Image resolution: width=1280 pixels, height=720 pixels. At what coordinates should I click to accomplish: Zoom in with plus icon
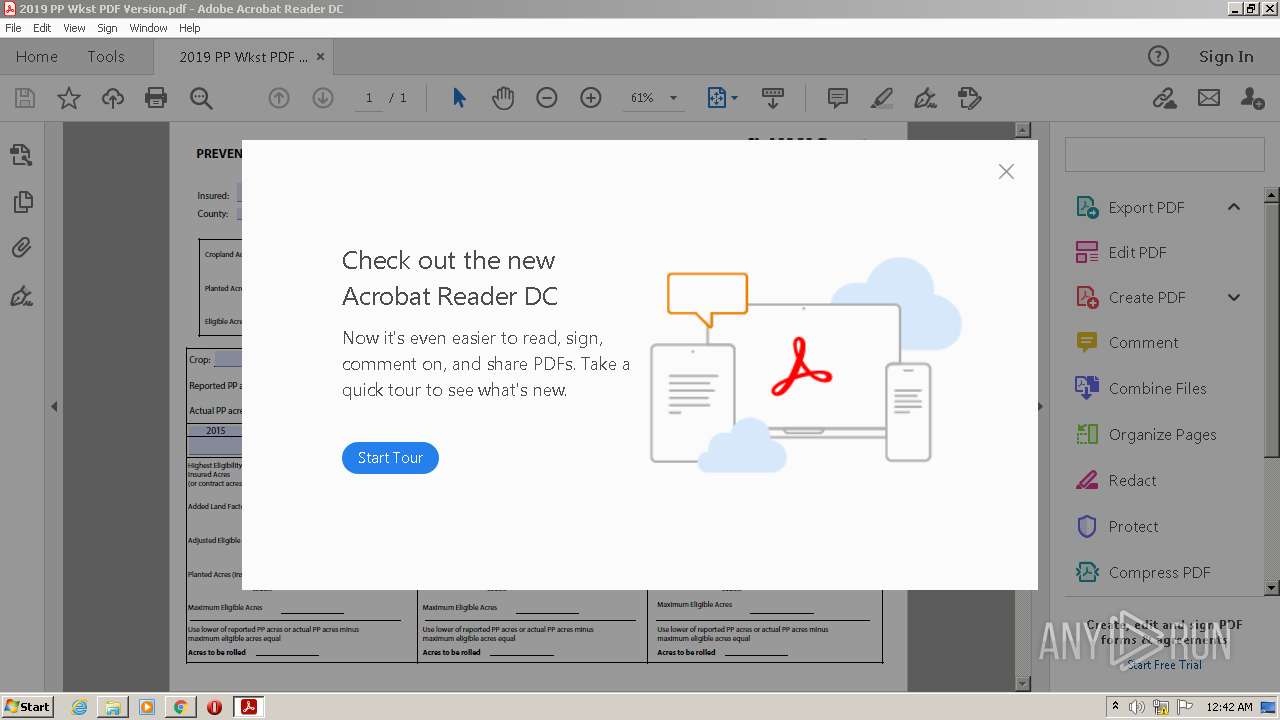[x=591, y=98]
